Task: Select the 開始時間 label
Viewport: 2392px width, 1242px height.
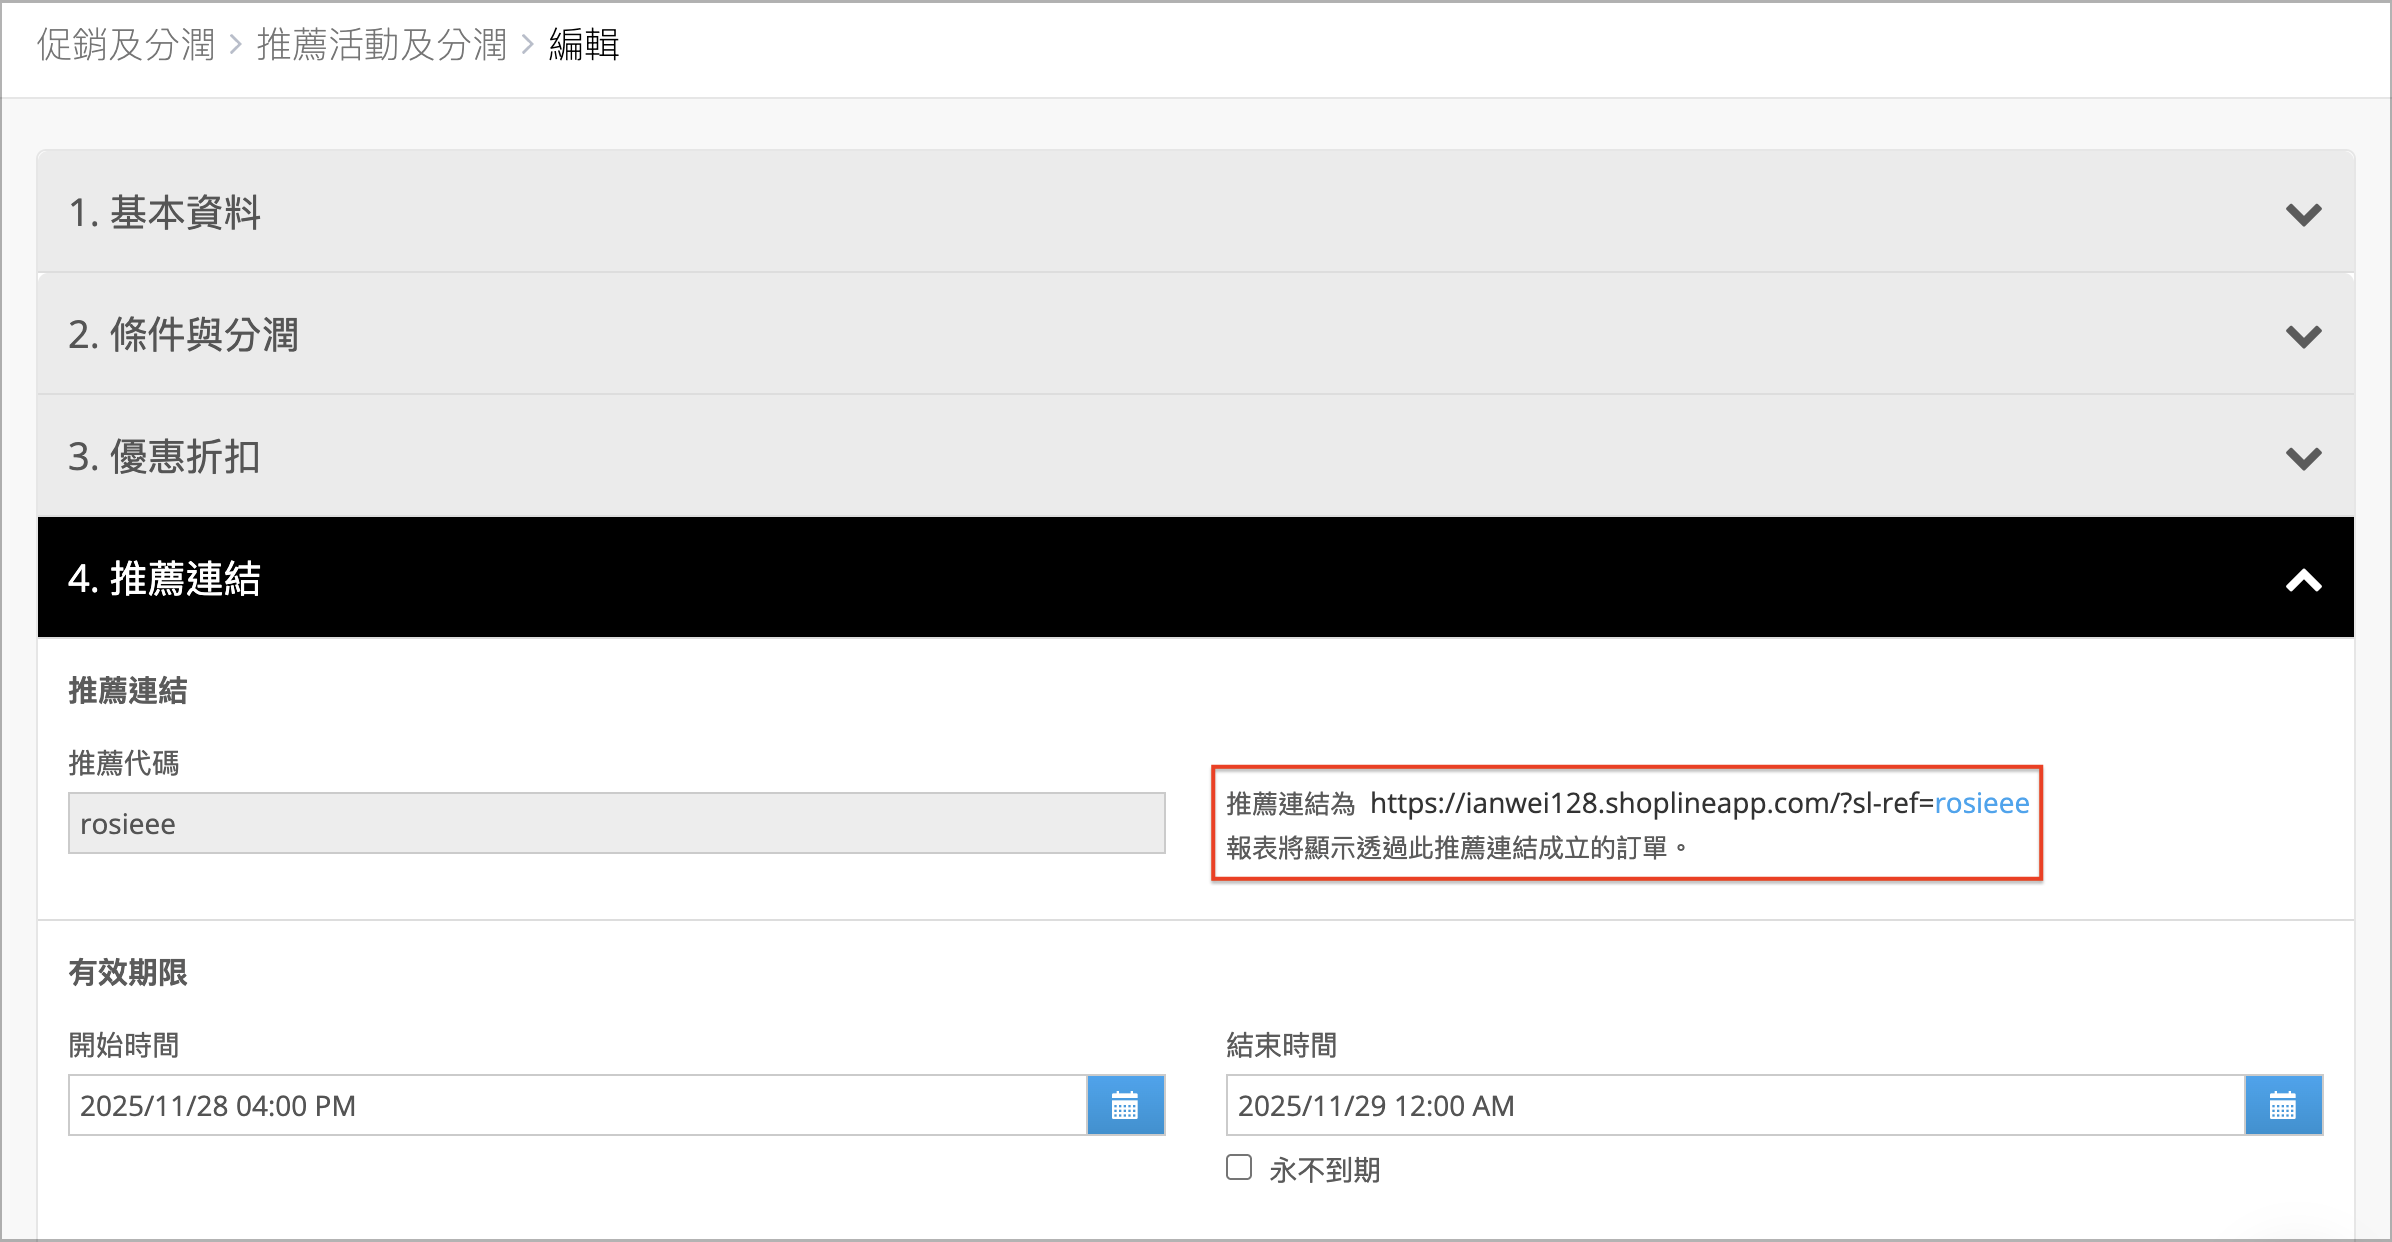Action: click(124, 1045)
